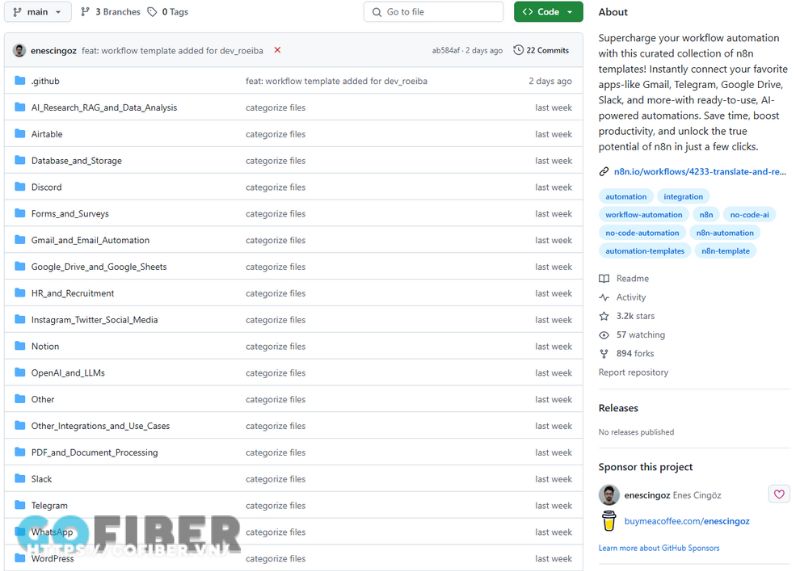Click the eye icon beside 57 watching

(x=604, y=335)
